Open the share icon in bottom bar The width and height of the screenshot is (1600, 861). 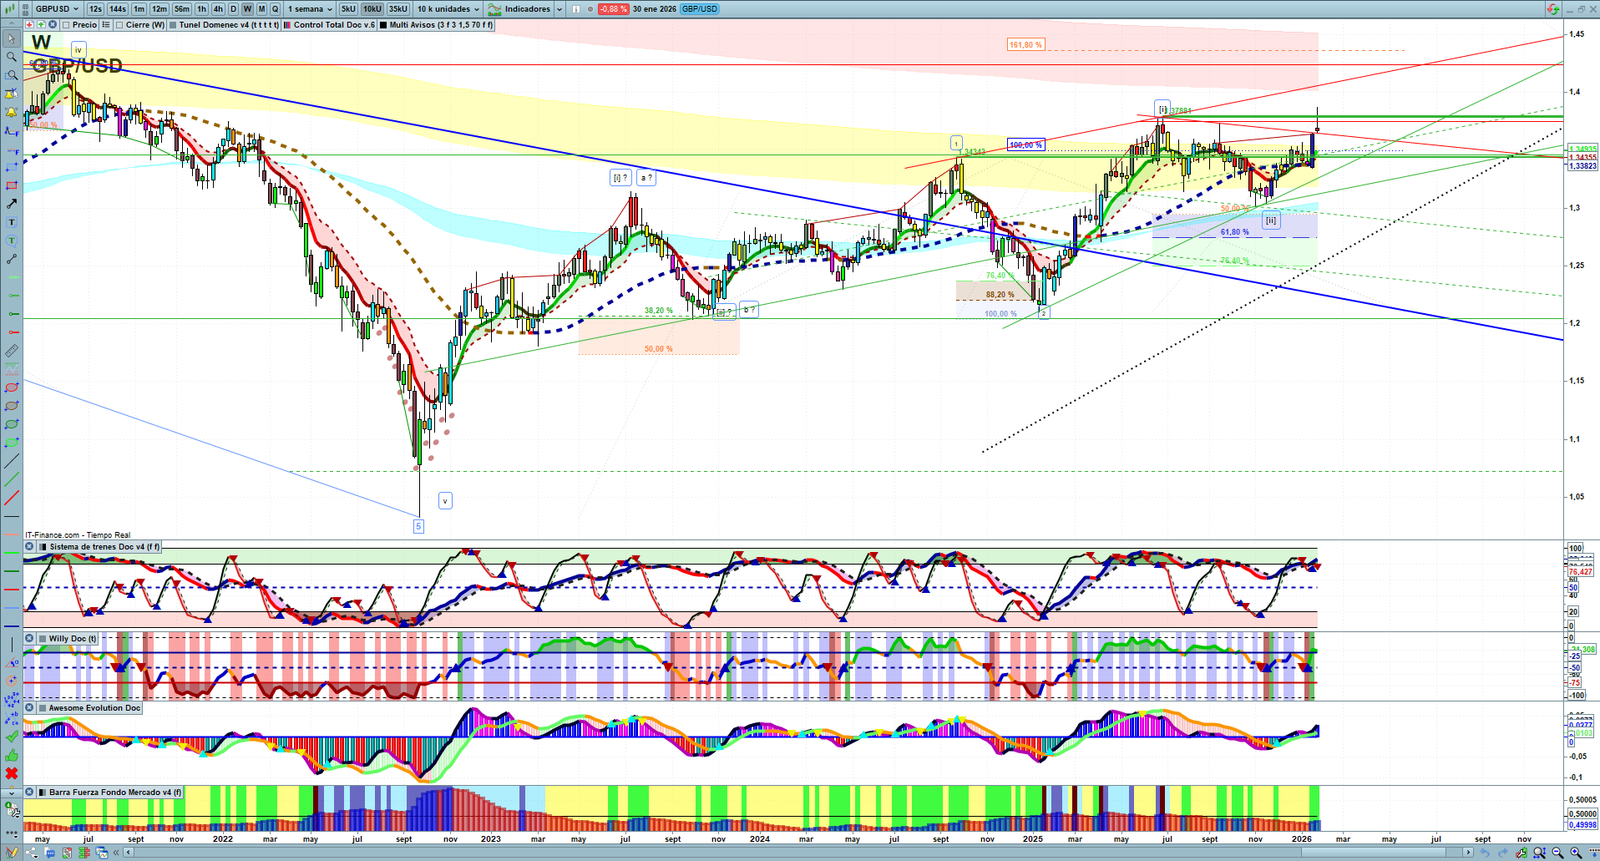31,852
